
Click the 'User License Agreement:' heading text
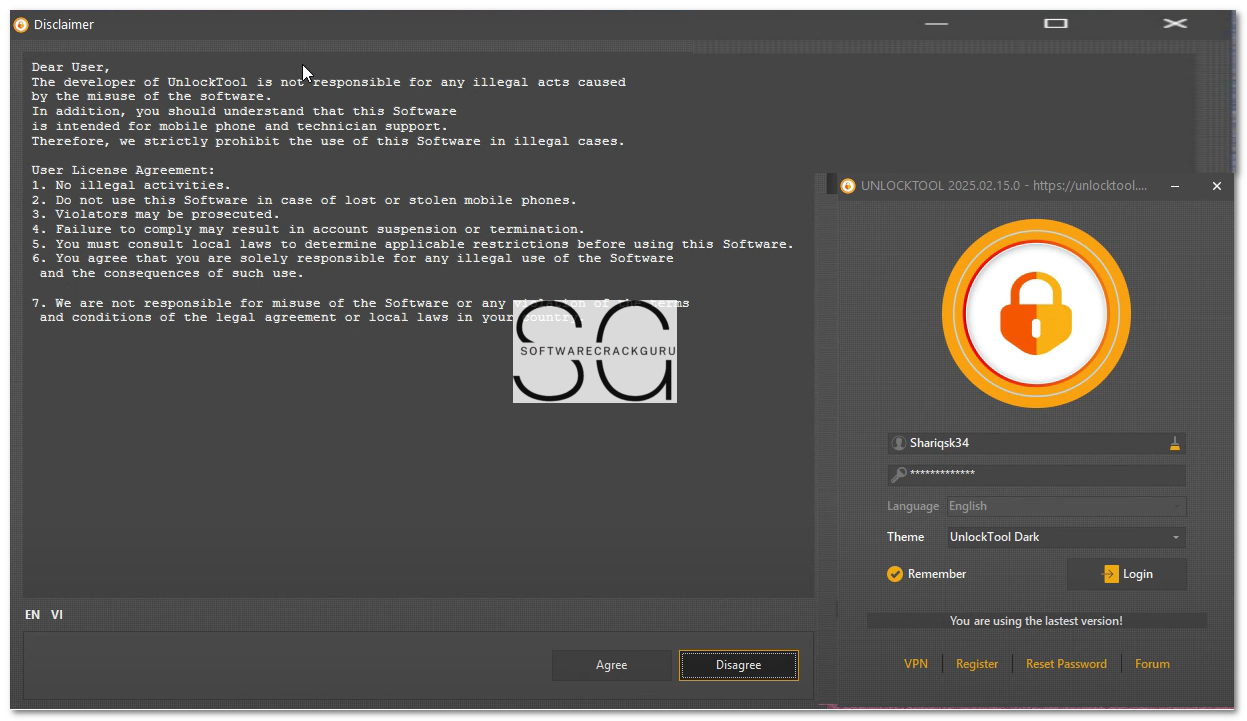click(x=123, y=171)
